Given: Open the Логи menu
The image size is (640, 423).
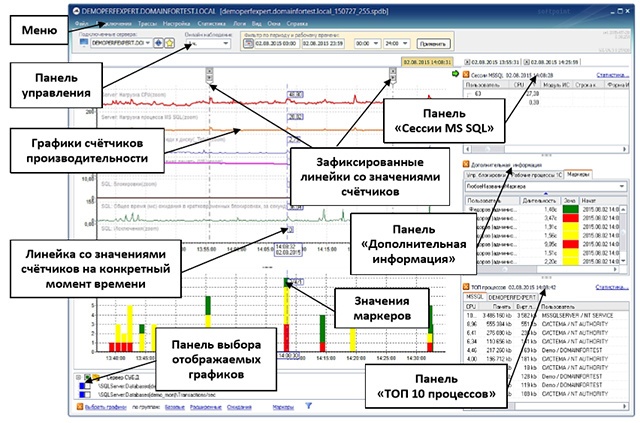Looking at the screenshot, I should 239,24.
